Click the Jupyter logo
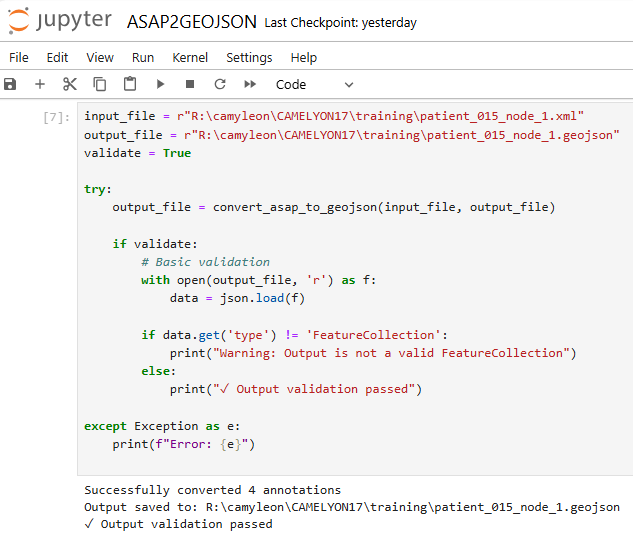 [x=60, y=21]
